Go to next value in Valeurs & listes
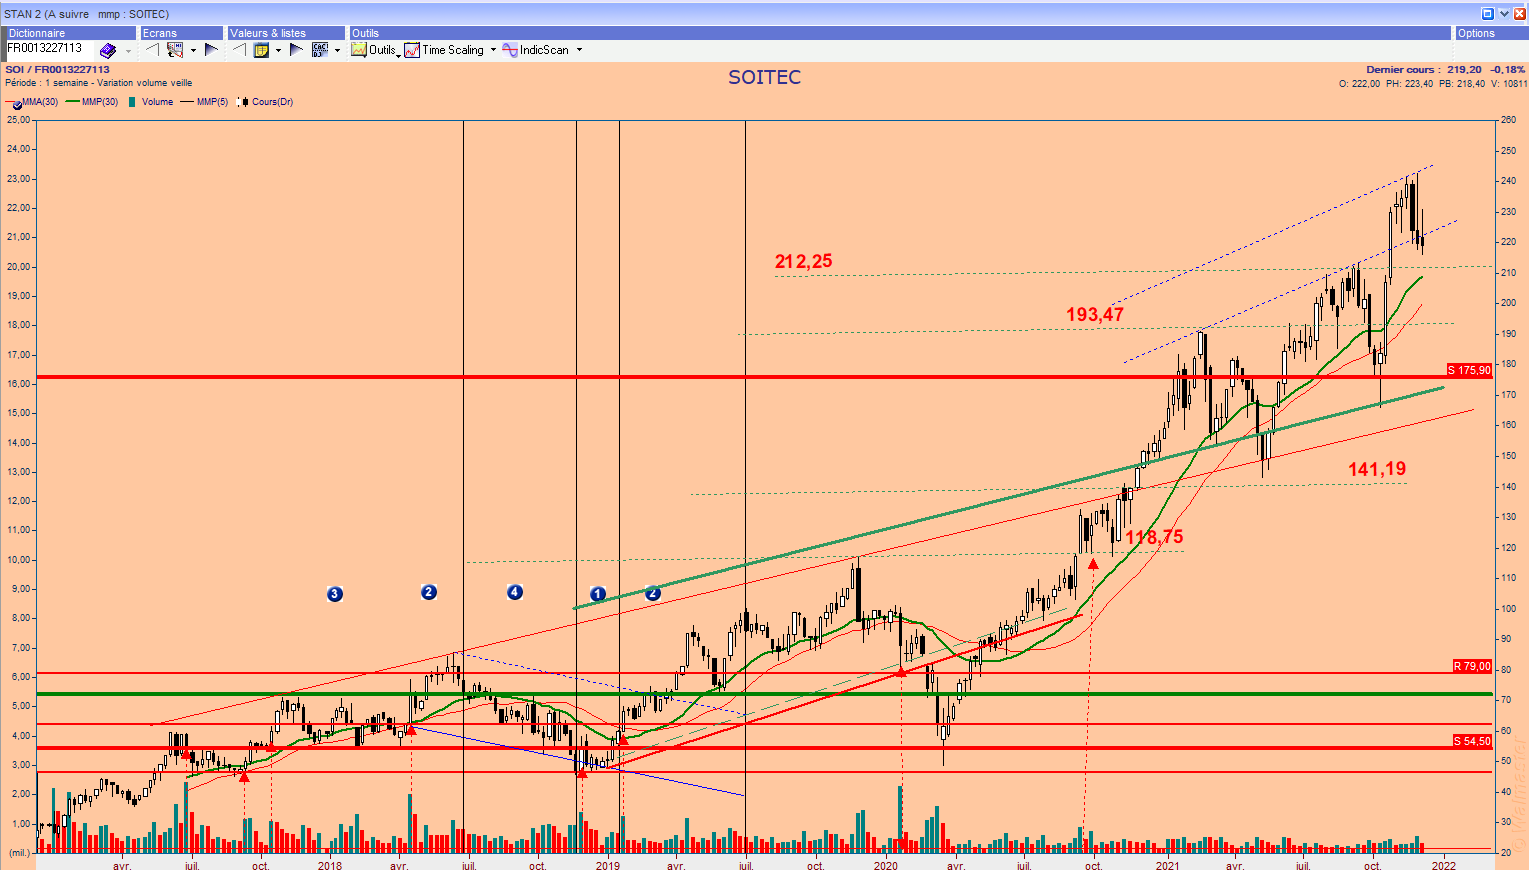Image resolution: width=1529 pixels, height=870 pixels. (x=296, y=50)
